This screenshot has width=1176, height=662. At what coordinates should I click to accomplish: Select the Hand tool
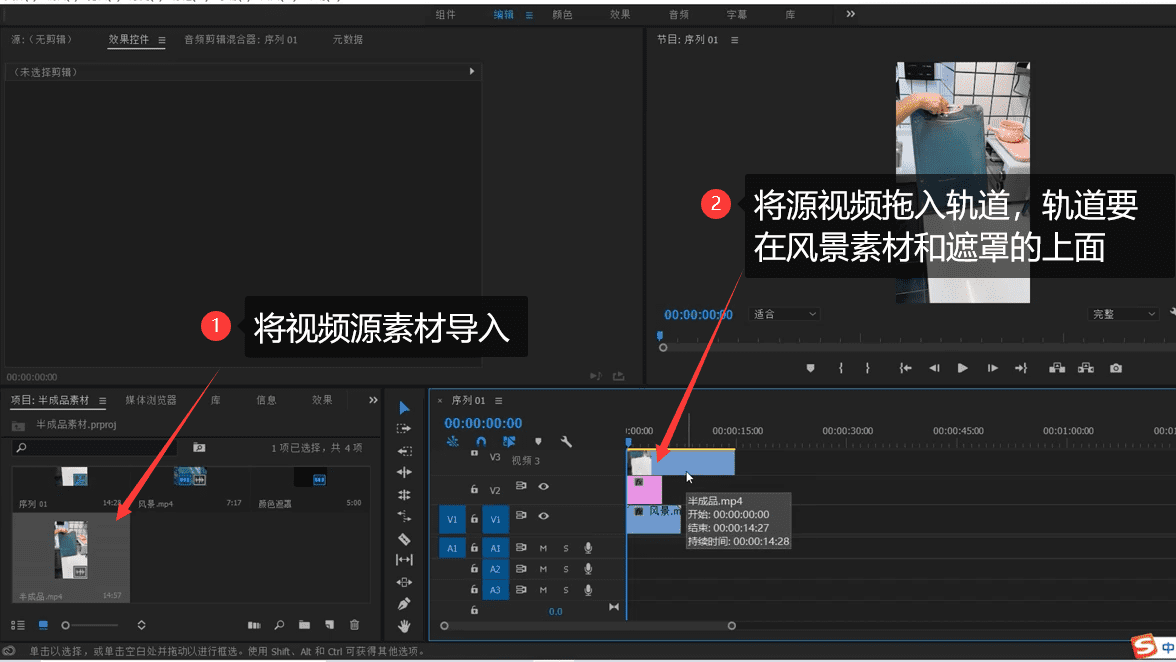point(404,625)
